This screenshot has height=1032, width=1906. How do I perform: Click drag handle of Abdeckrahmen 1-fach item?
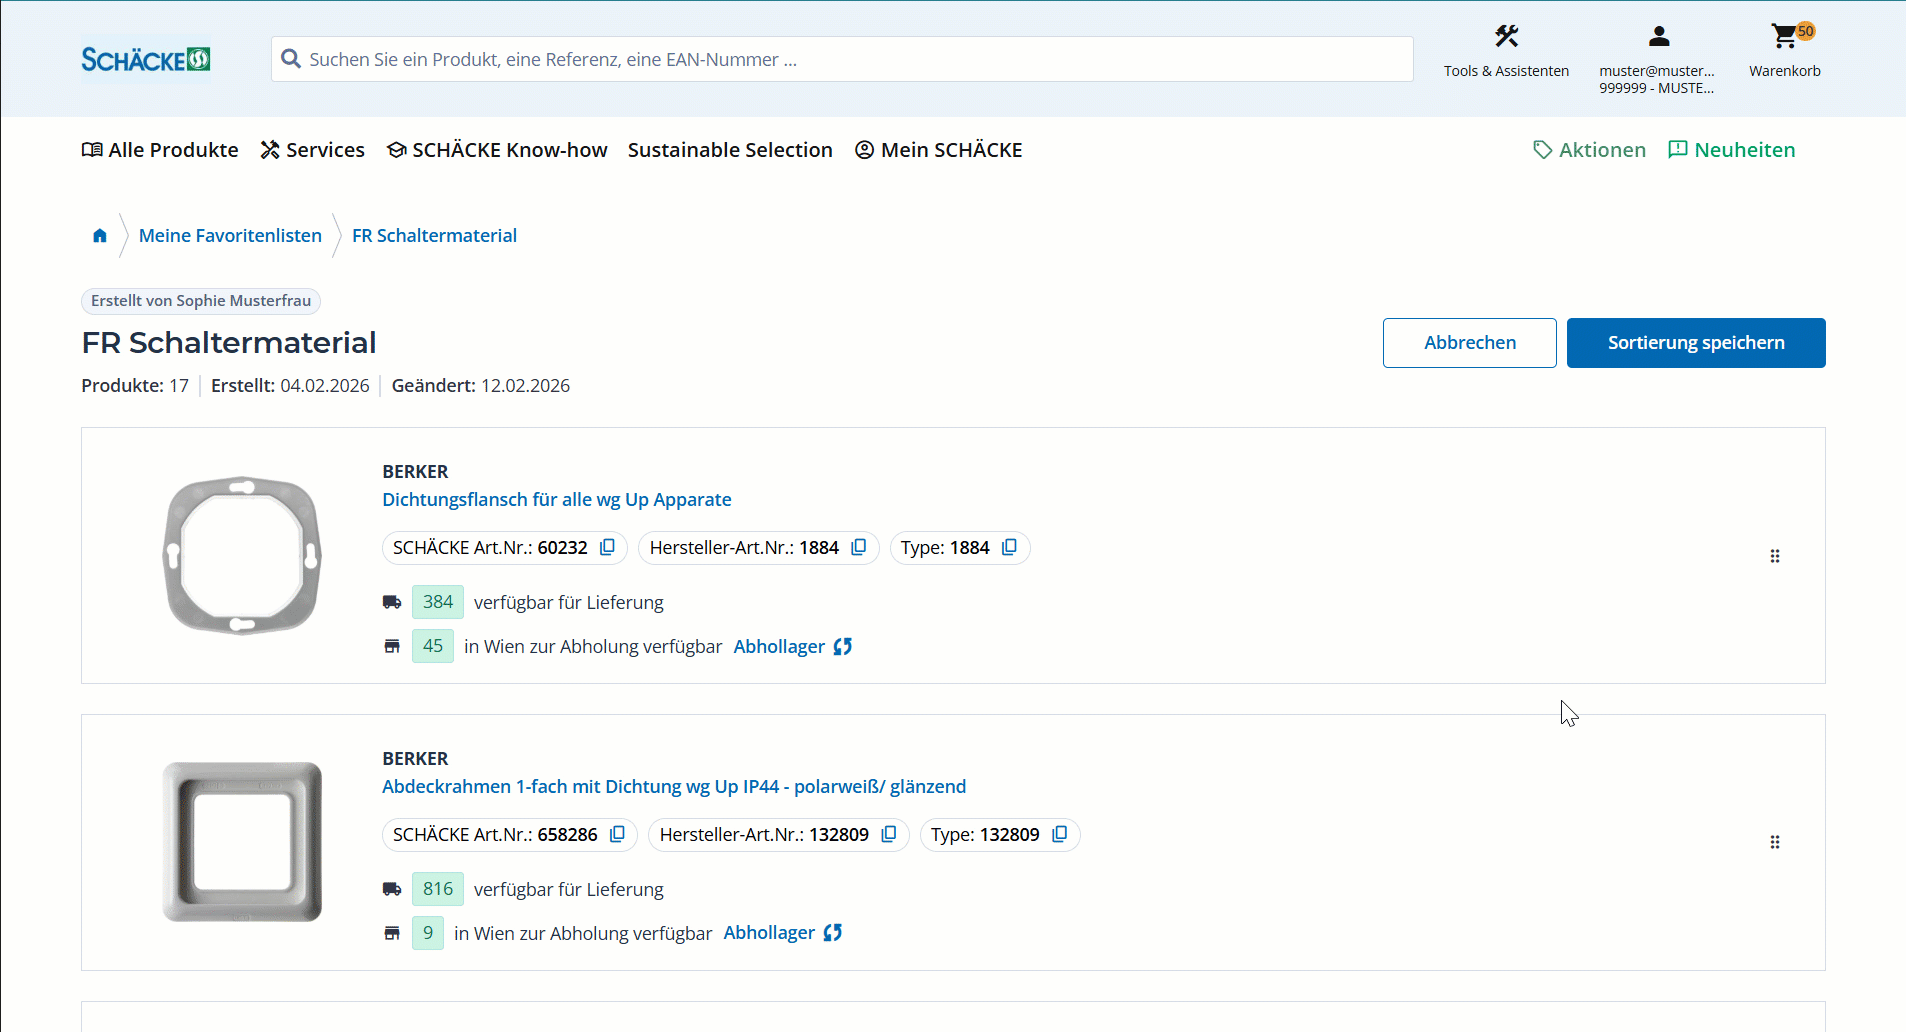click(x=1775, y=842)
